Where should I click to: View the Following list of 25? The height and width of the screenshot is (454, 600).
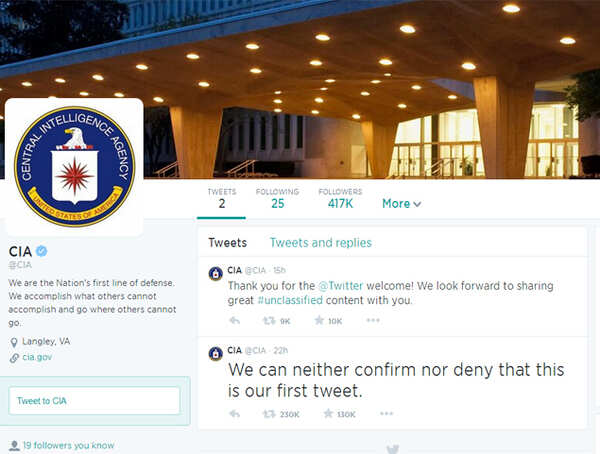tap(277, 199)
